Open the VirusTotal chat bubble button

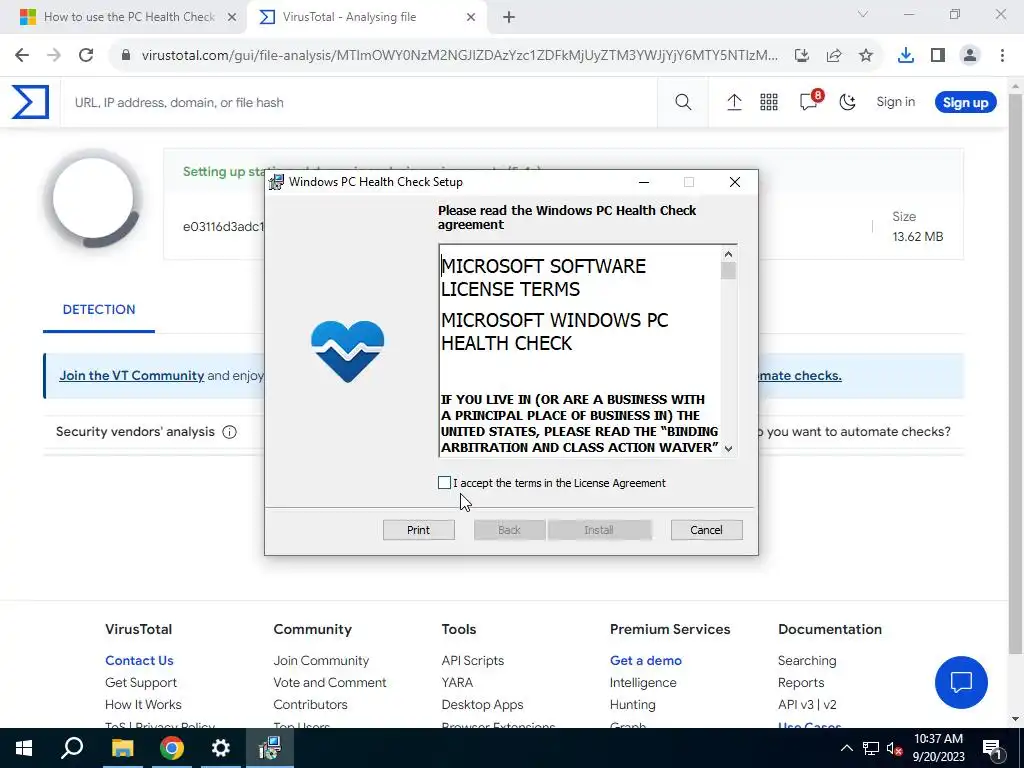coord(961,682)
